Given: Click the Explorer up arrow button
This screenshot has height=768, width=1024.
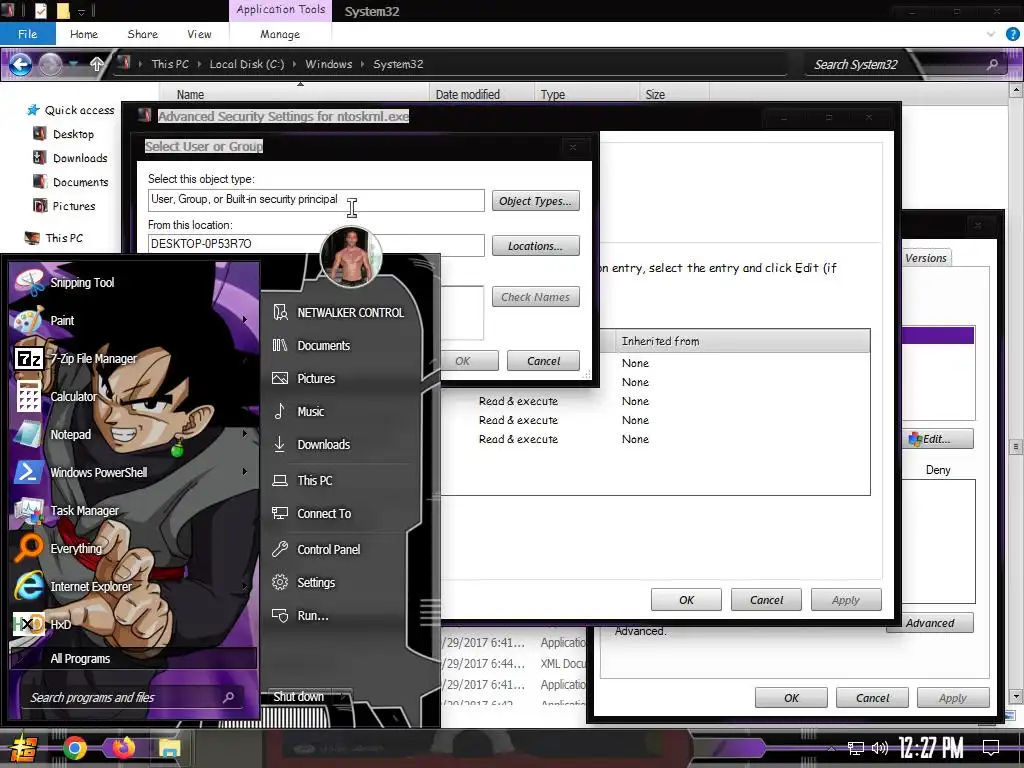Looking at the screenshot, I should coord(97,64).
